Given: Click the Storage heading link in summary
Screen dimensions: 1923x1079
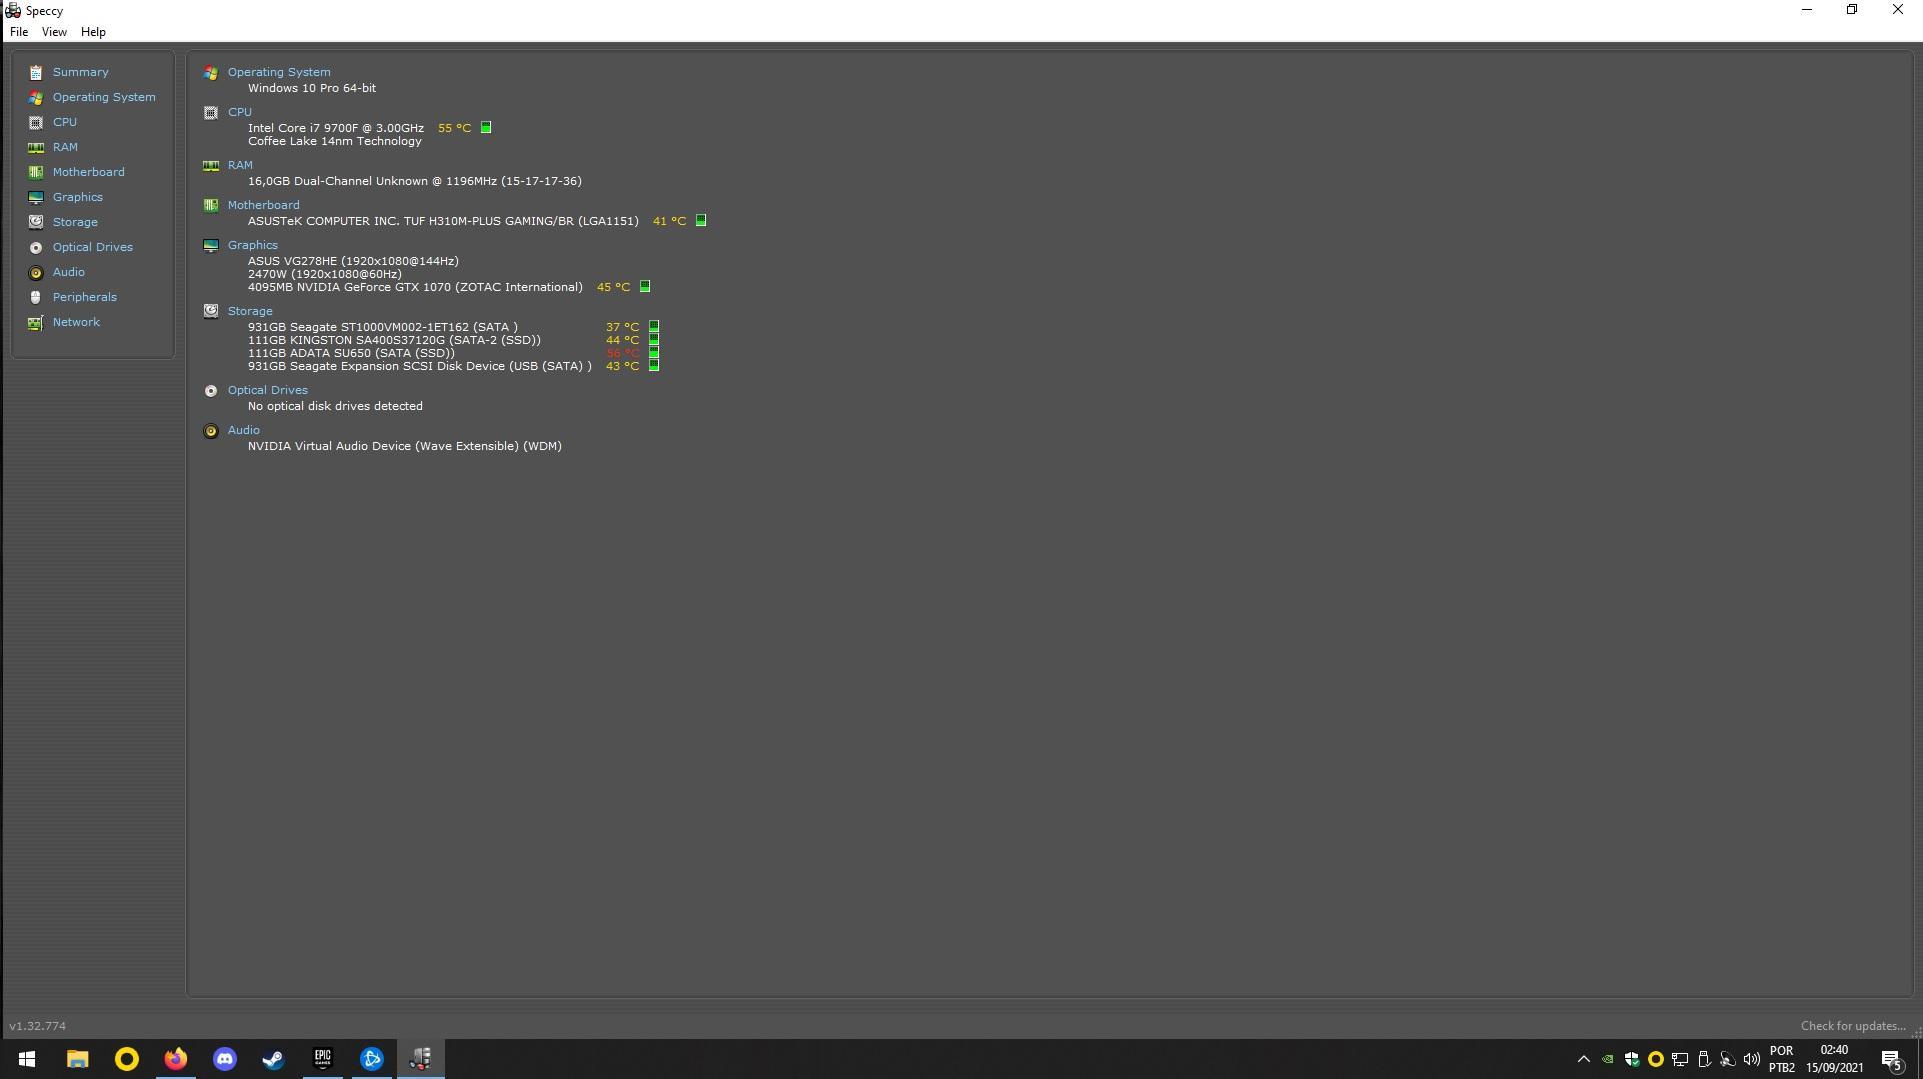Looking at the screenshot, I should (250, 311).
